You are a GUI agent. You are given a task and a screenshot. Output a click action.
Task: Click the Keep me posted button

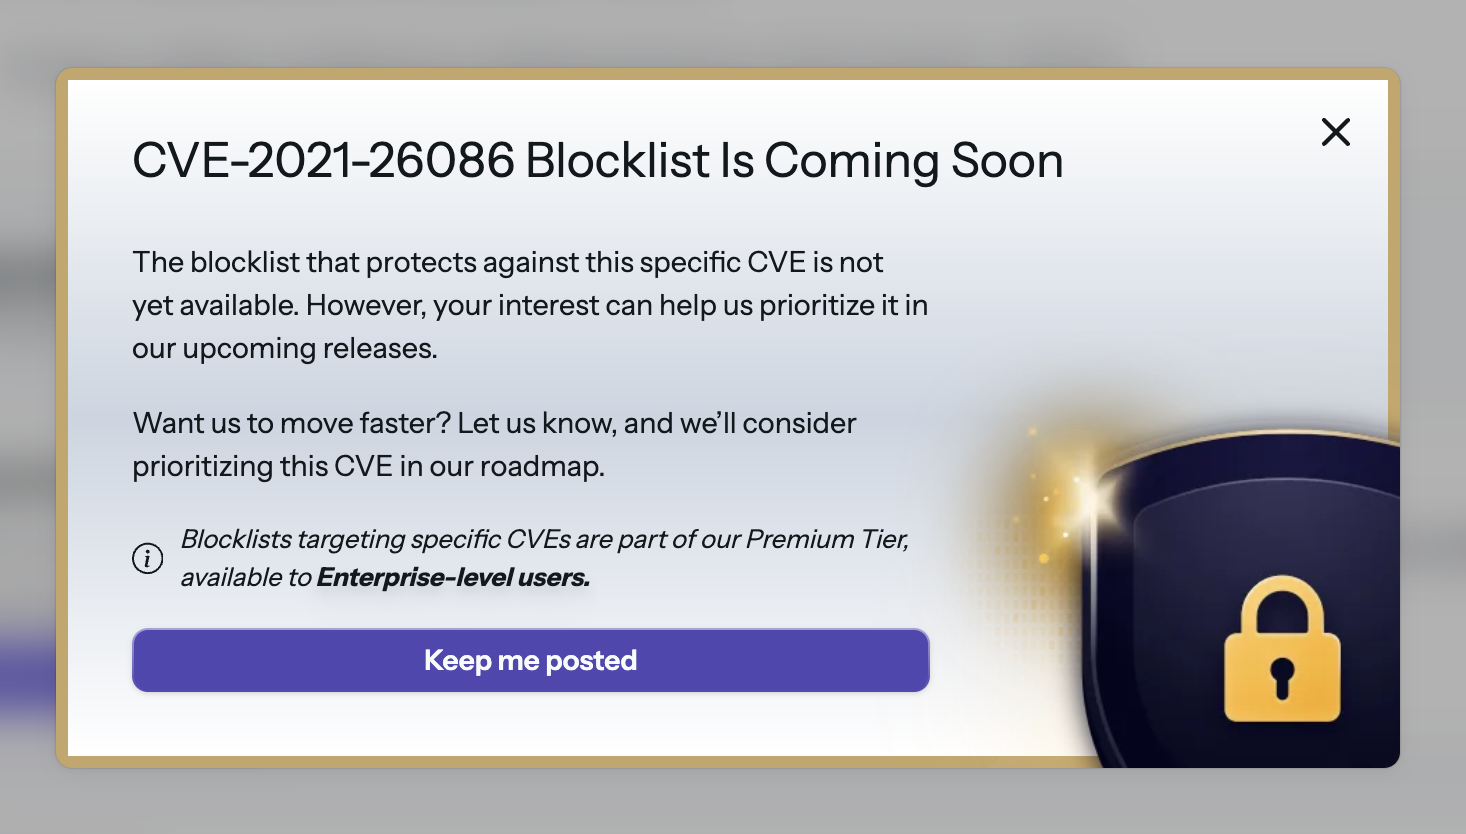[x=530, y=660]
